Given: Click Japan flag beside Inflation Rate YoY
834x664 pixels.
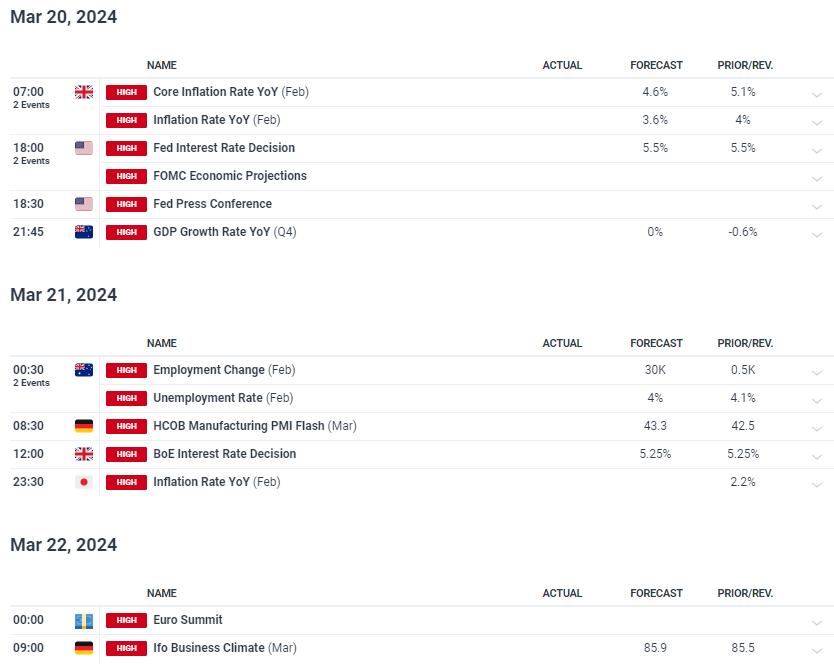Looking at the screenshot, I should point(84,482).
